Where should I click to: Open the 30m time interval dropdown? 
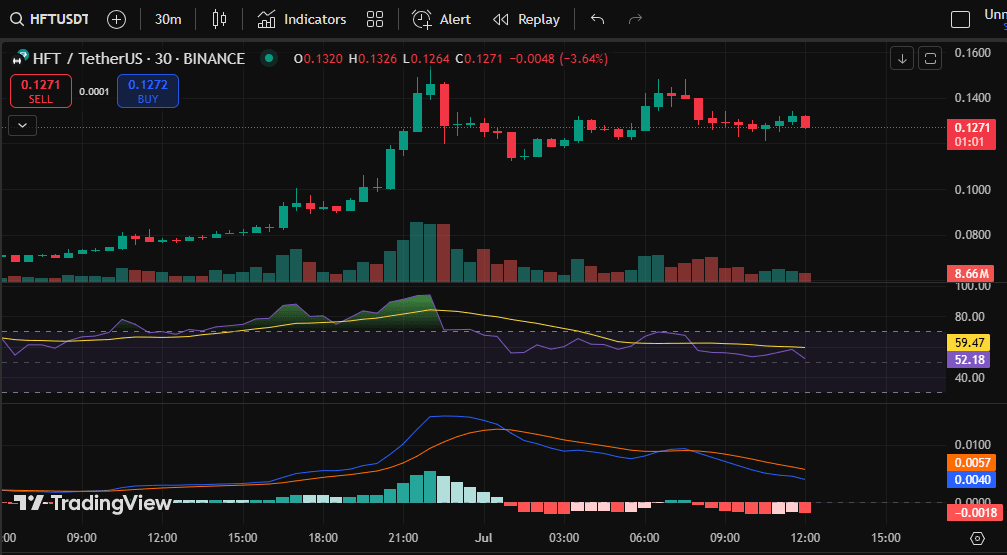click(x=168, y=19)
